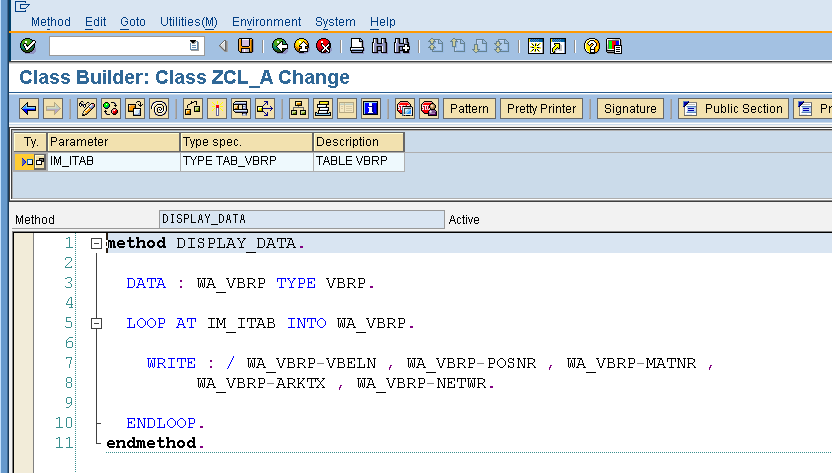Click the Check syntax icon

coord(193,108)
